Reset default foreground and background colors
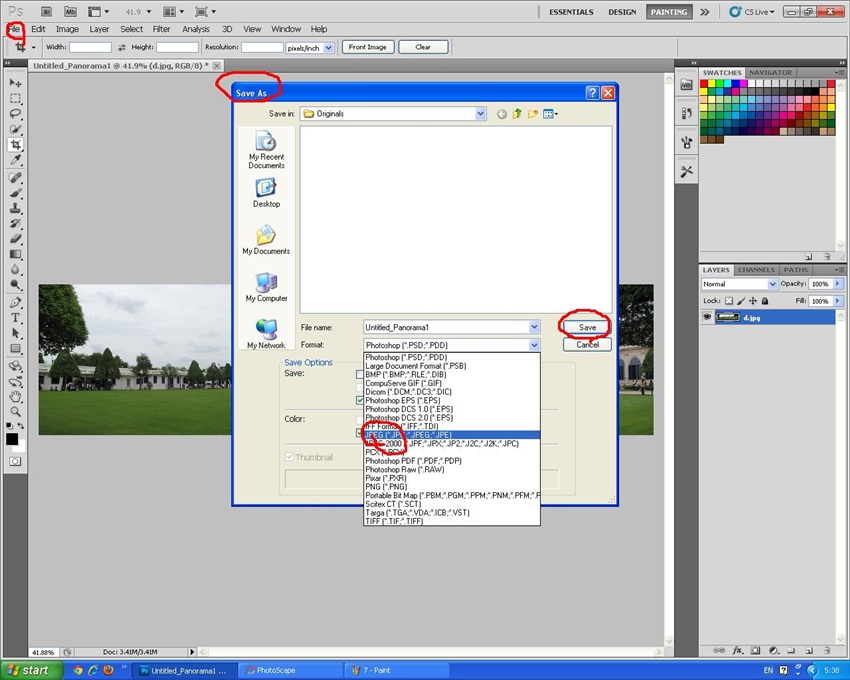850x680 pixels. [x=9, y=426]
